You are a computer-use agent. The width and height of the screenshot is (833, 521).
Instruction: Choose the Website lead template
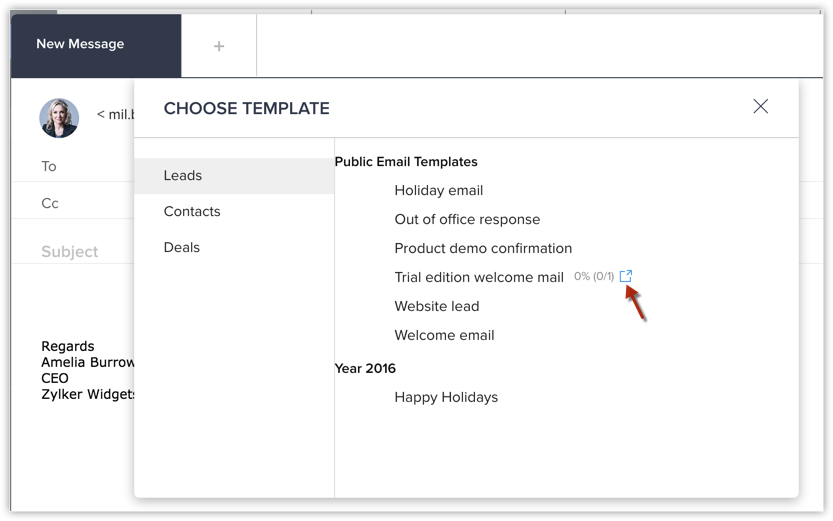[x=437, y=306]
